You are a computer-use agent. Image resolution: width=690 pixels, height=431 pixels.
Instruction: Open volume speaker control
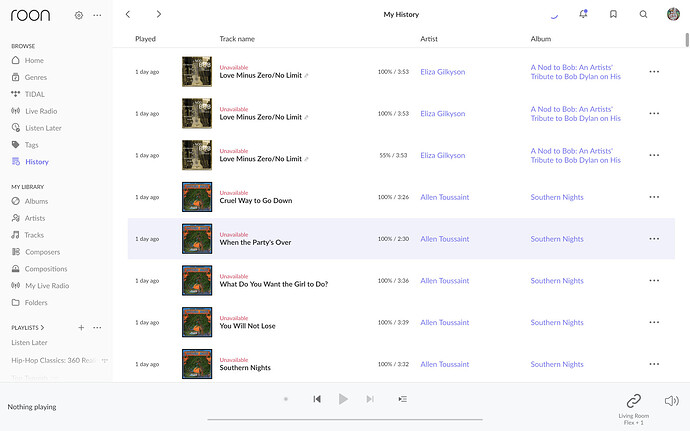[x=671, y=401]
